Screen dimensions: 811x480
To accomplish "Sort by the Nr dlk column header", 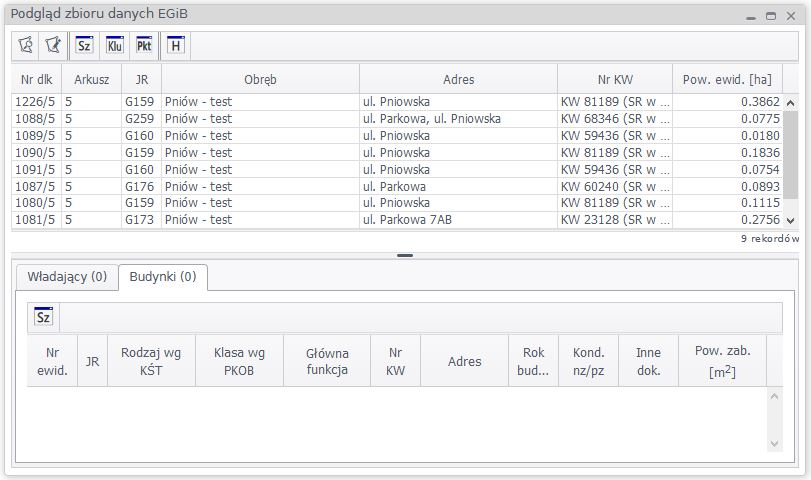I will (x=36, y=79).
